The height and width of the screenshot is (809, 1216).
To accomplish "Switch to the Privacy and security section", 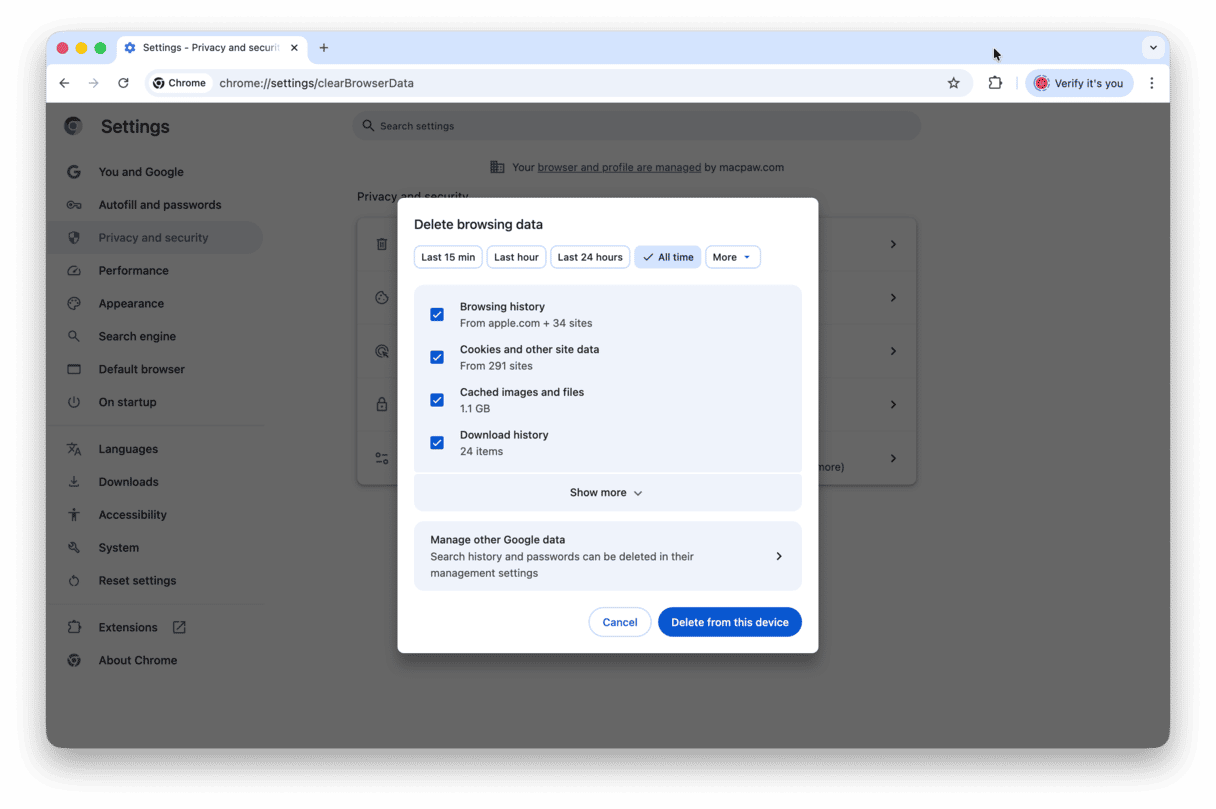I will pyautogui.click(x=153, y=237).
